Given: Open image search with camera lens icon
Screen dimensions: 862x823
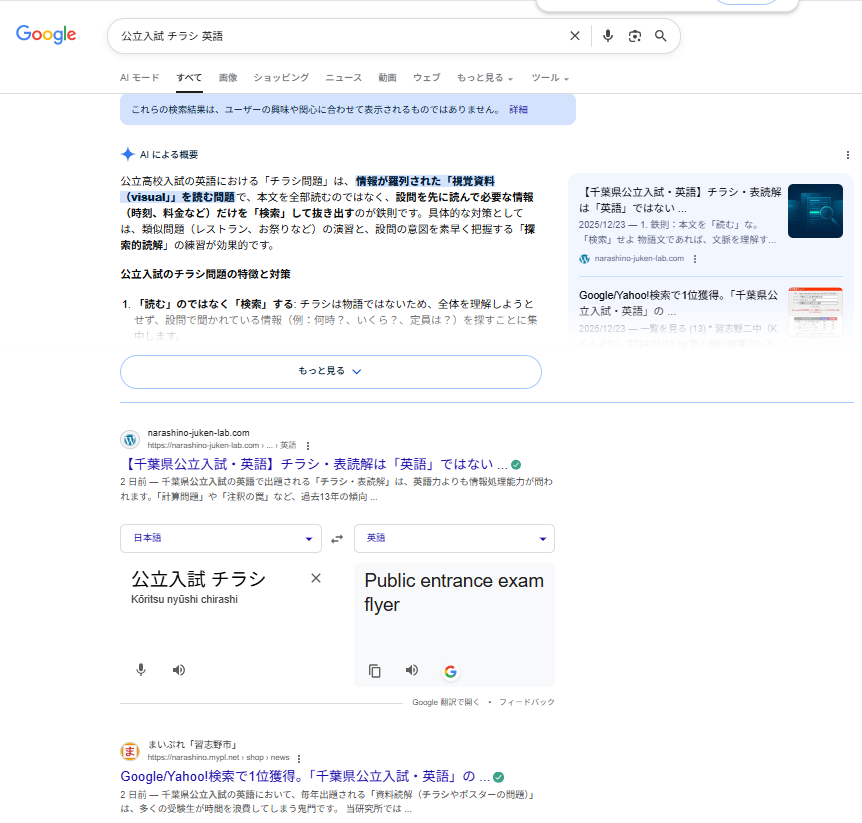Looking at the screenshot, I should pyautogui.click(x=634, y=36).
